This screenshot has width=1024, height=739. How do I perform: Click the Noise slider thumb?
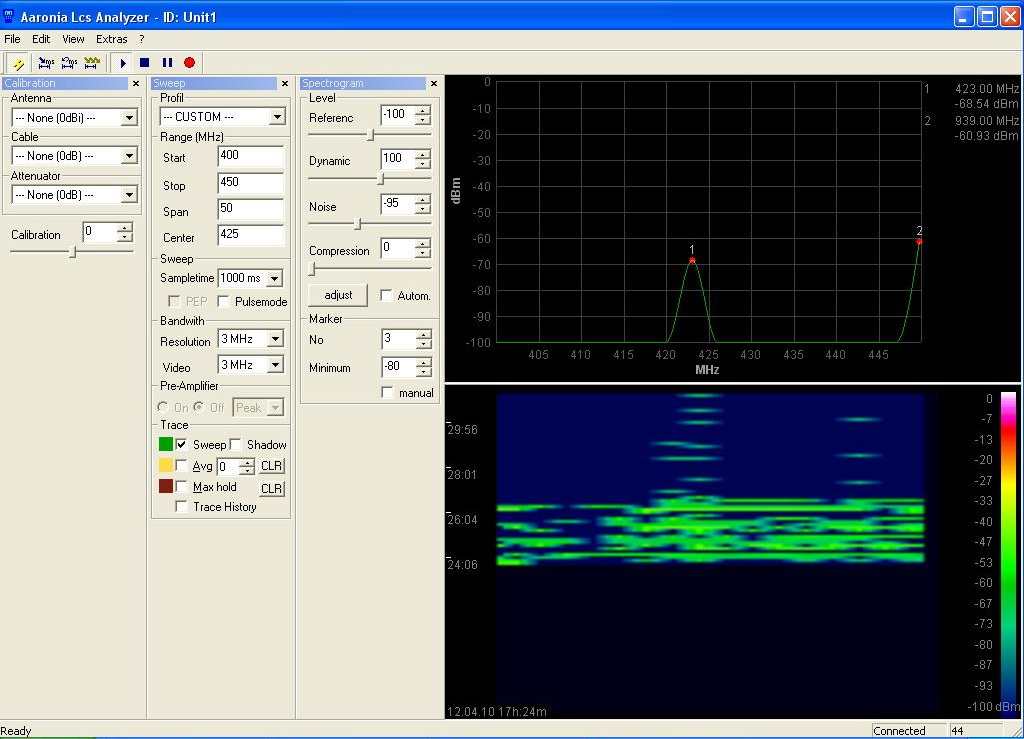(357, 224)
